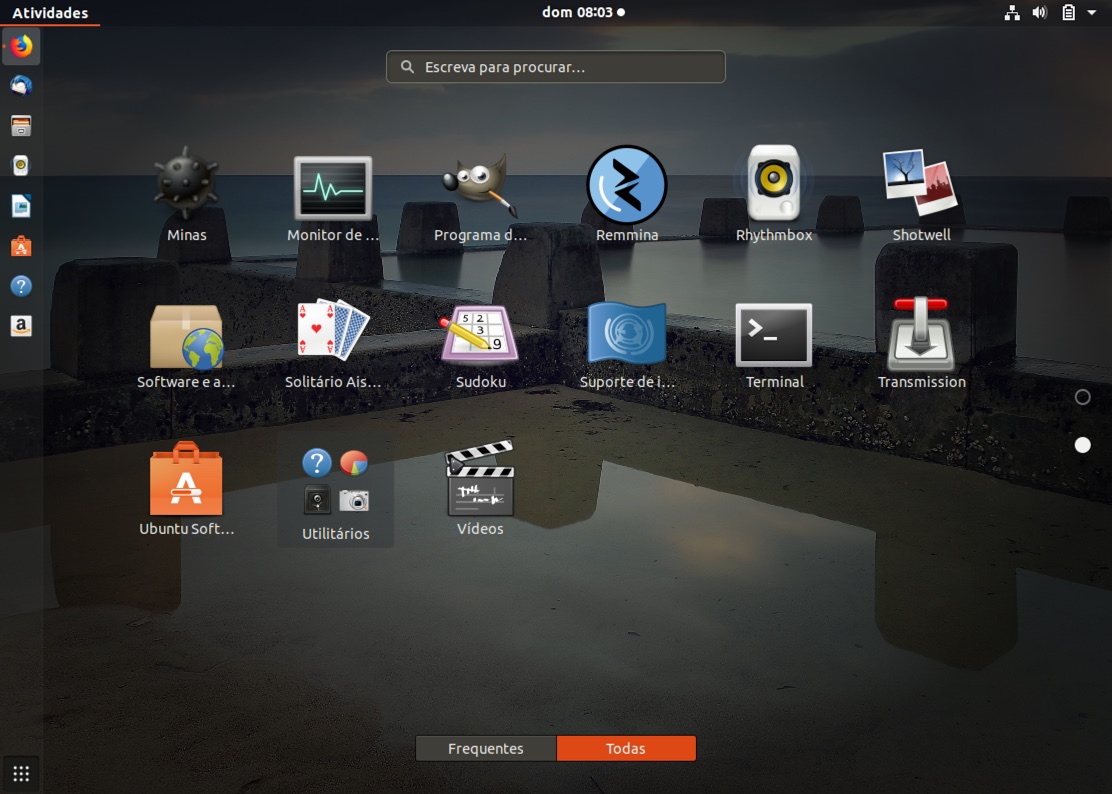
Task: Start the Minas game
Action: [x=186, y=185]
